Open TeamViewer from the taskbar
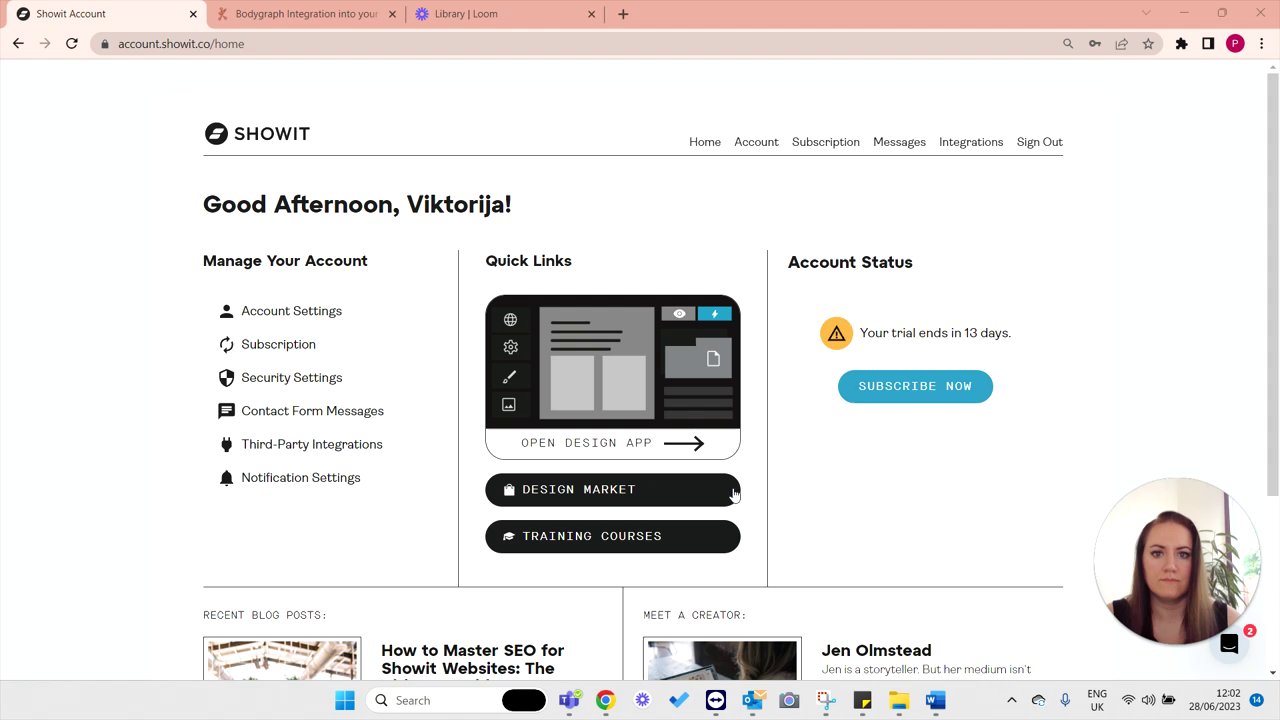 click(x=716, y=701)
